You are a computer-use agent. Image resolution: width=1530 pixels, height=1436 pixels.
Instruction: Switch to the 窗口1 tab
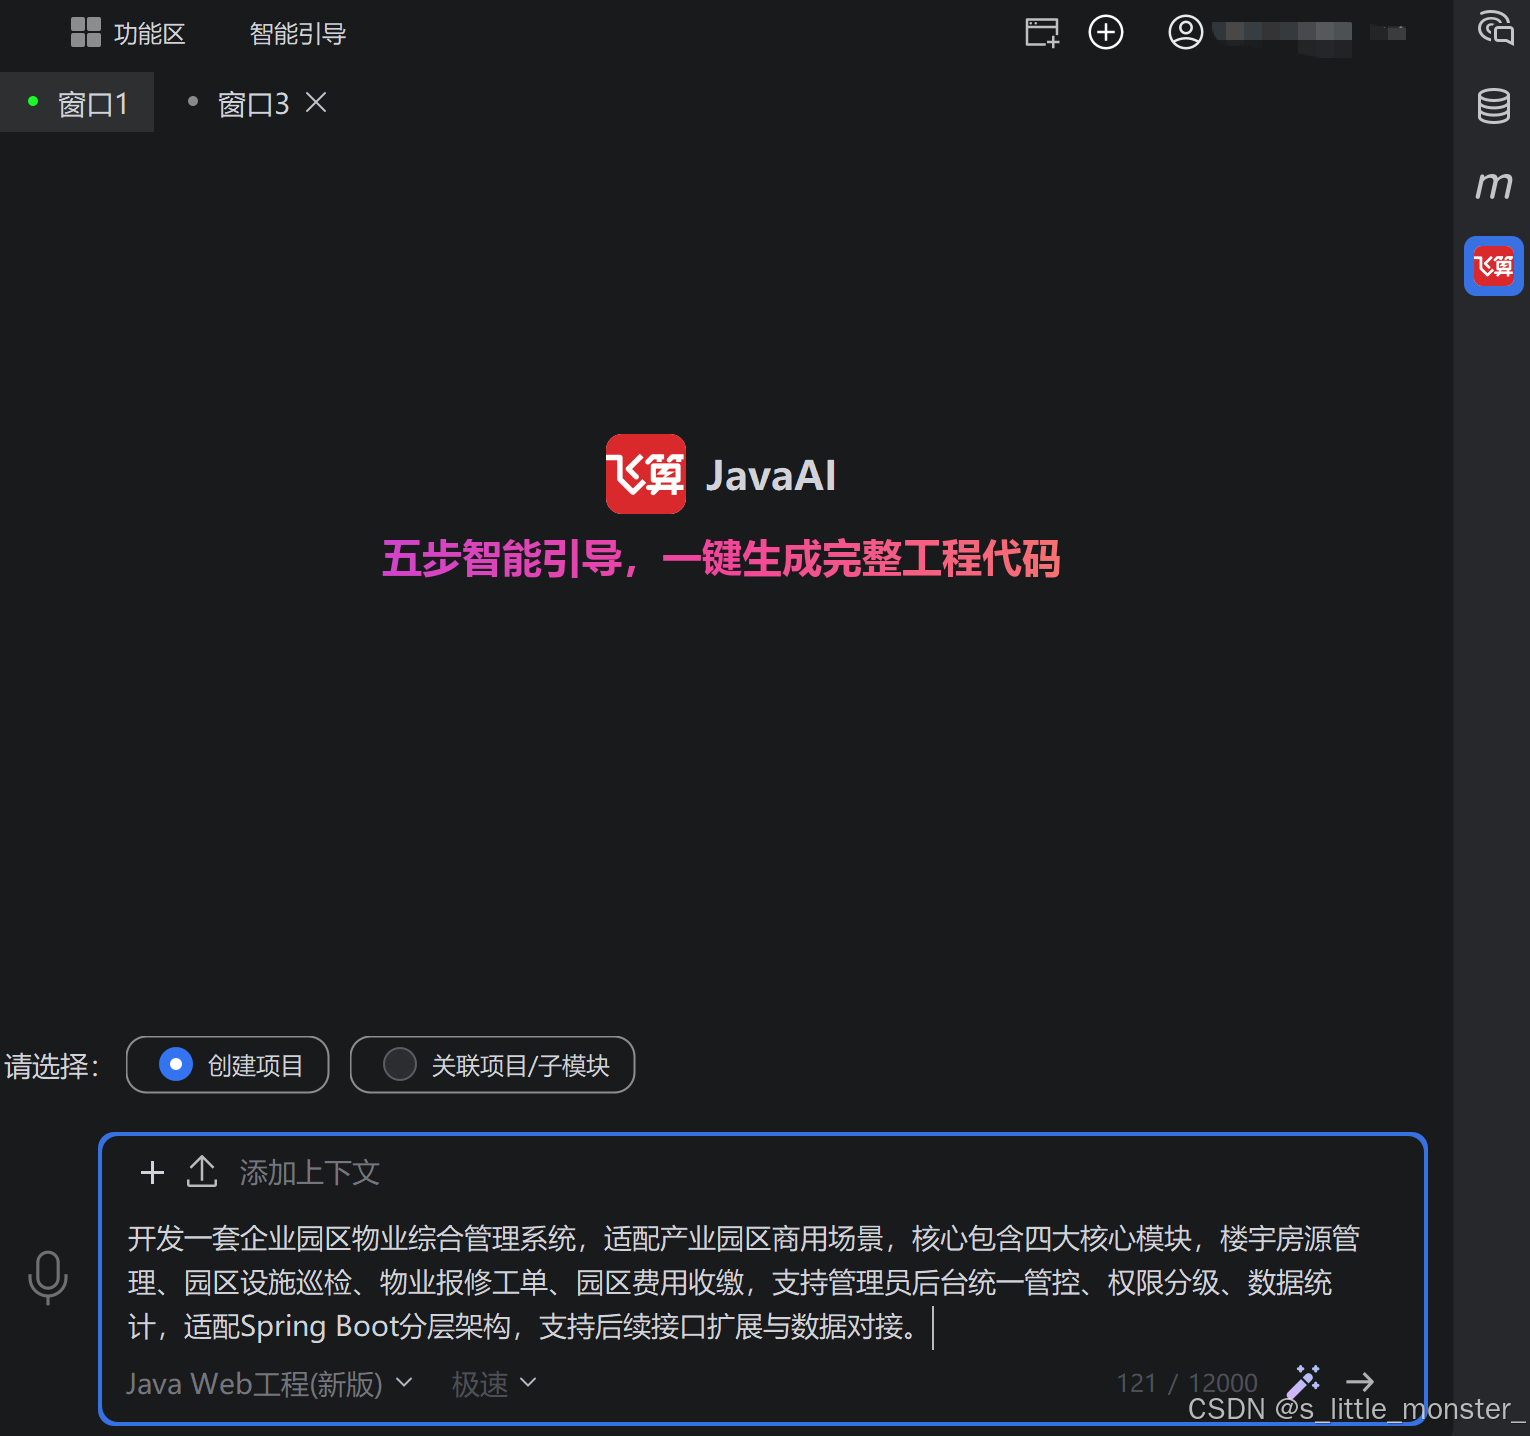(78, 102)
